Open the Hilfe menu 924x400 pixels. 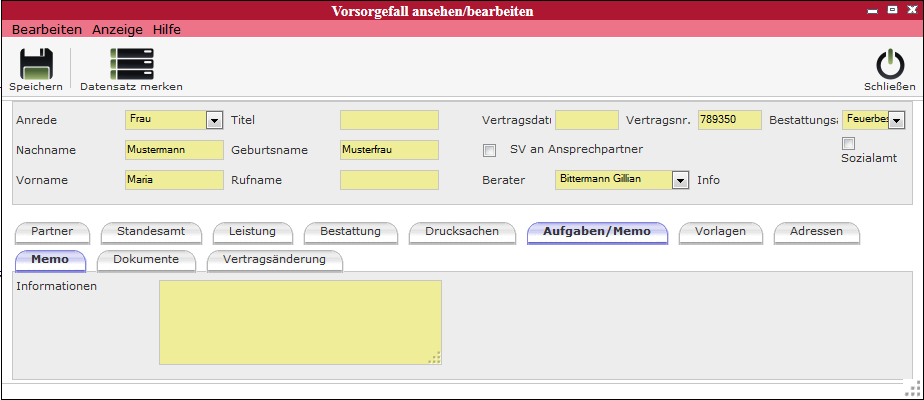(x=167, y=30)
